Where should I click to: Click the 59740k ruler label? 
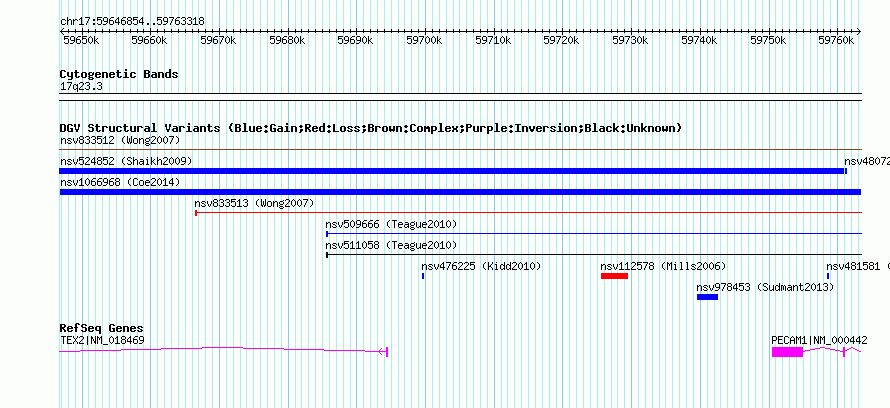[699, 40]
